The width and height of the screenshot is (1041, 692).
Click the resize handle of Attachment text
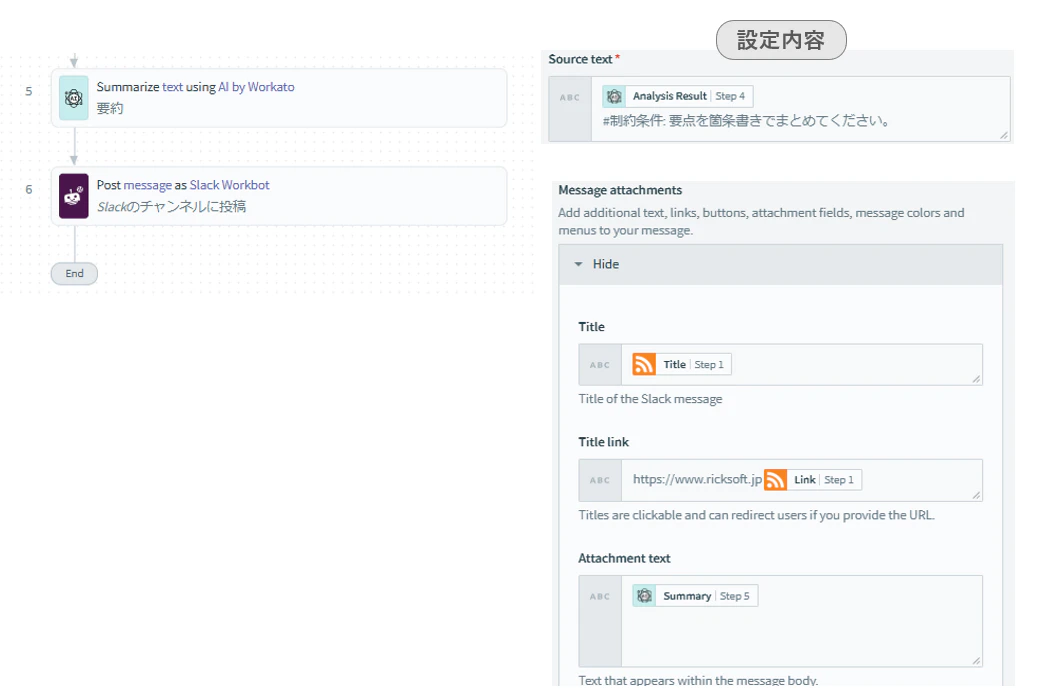[976, 660]
